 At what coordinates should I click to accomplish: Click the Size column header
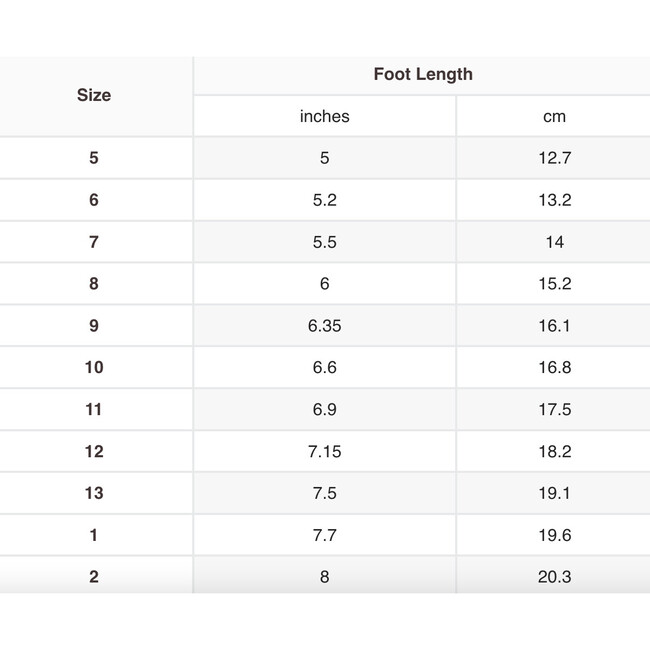(x=94, y=95)
